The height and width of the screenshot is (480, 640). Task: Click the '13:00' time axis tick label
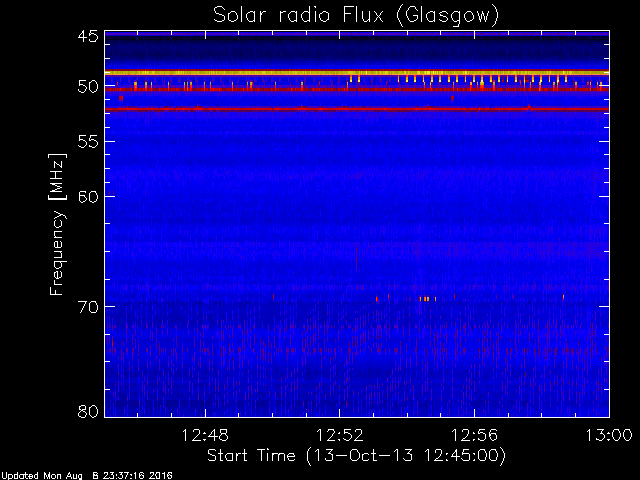609,435
